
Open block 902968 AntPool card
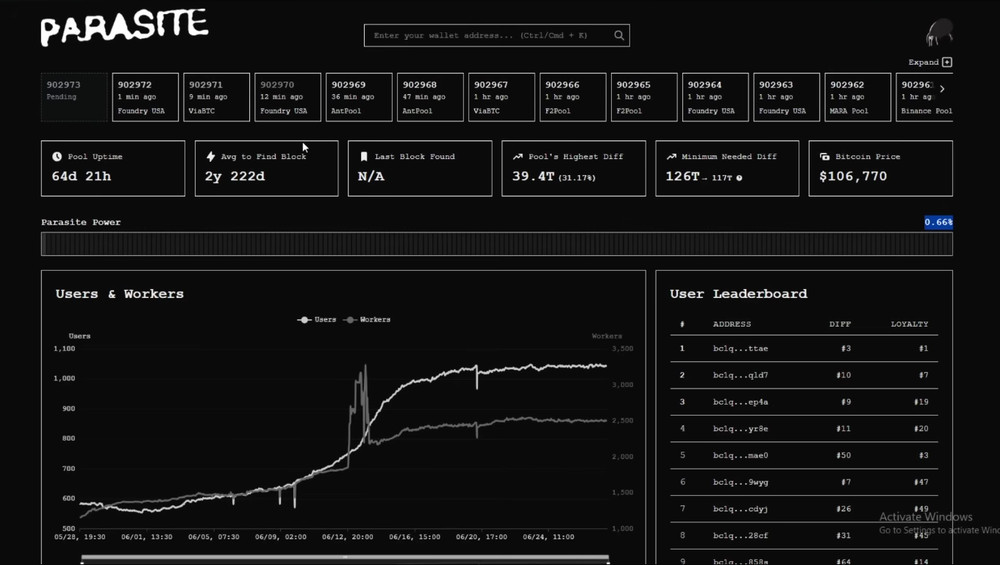(430, 97)
